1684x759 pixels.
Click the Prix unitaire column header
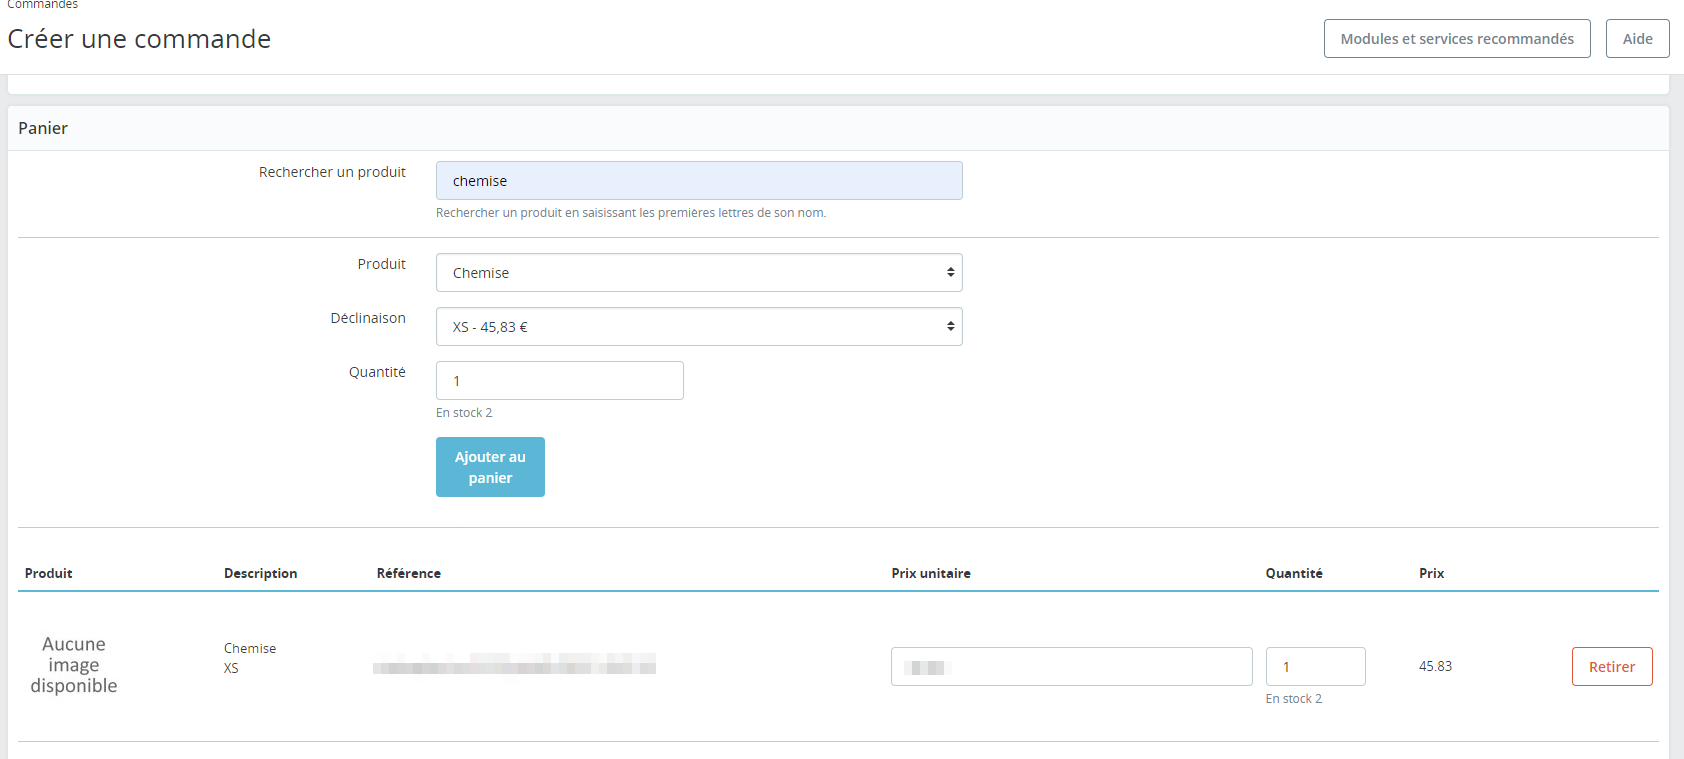[931, 573]
